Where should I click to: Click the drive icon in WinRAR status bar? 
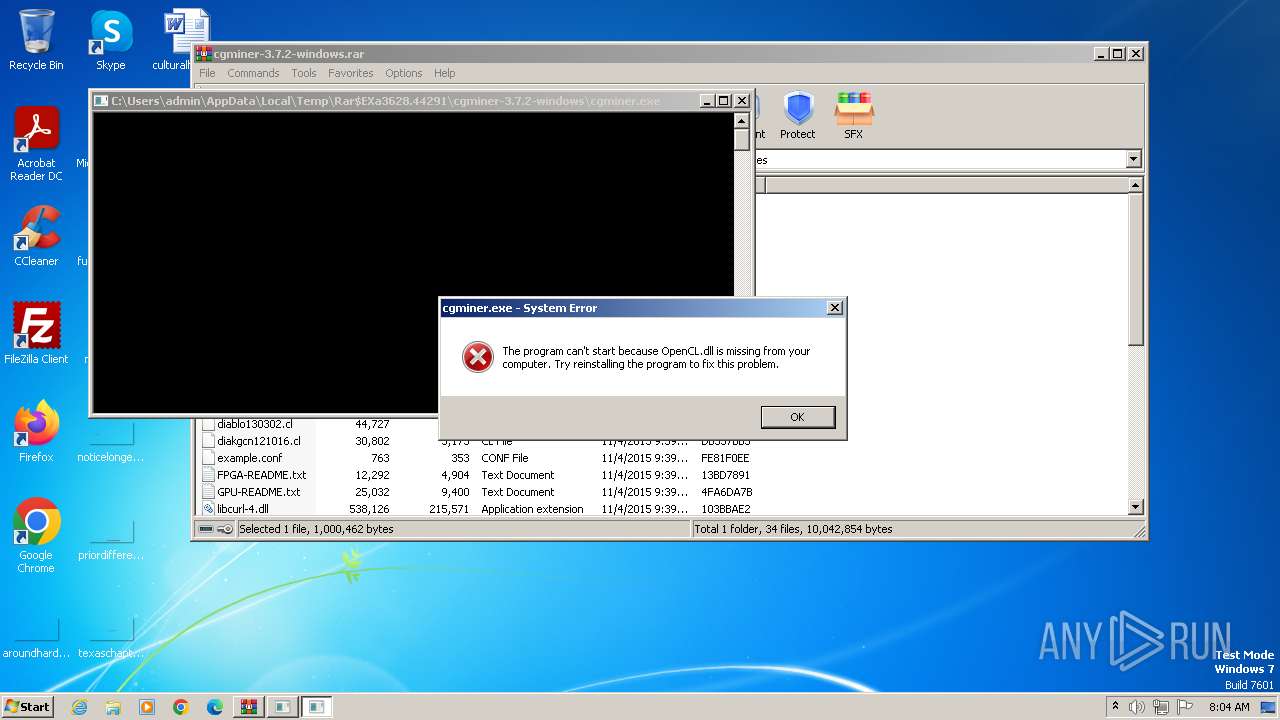coord(206,529)
